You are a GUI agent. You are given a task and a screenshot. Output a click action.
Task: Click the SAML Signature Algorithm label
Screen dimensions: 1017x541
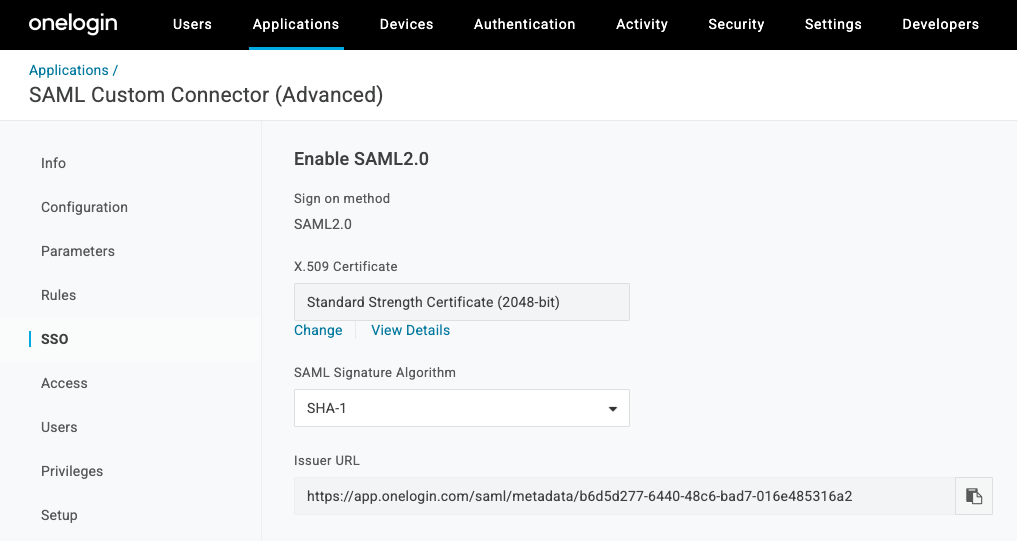tap(375, 372)
